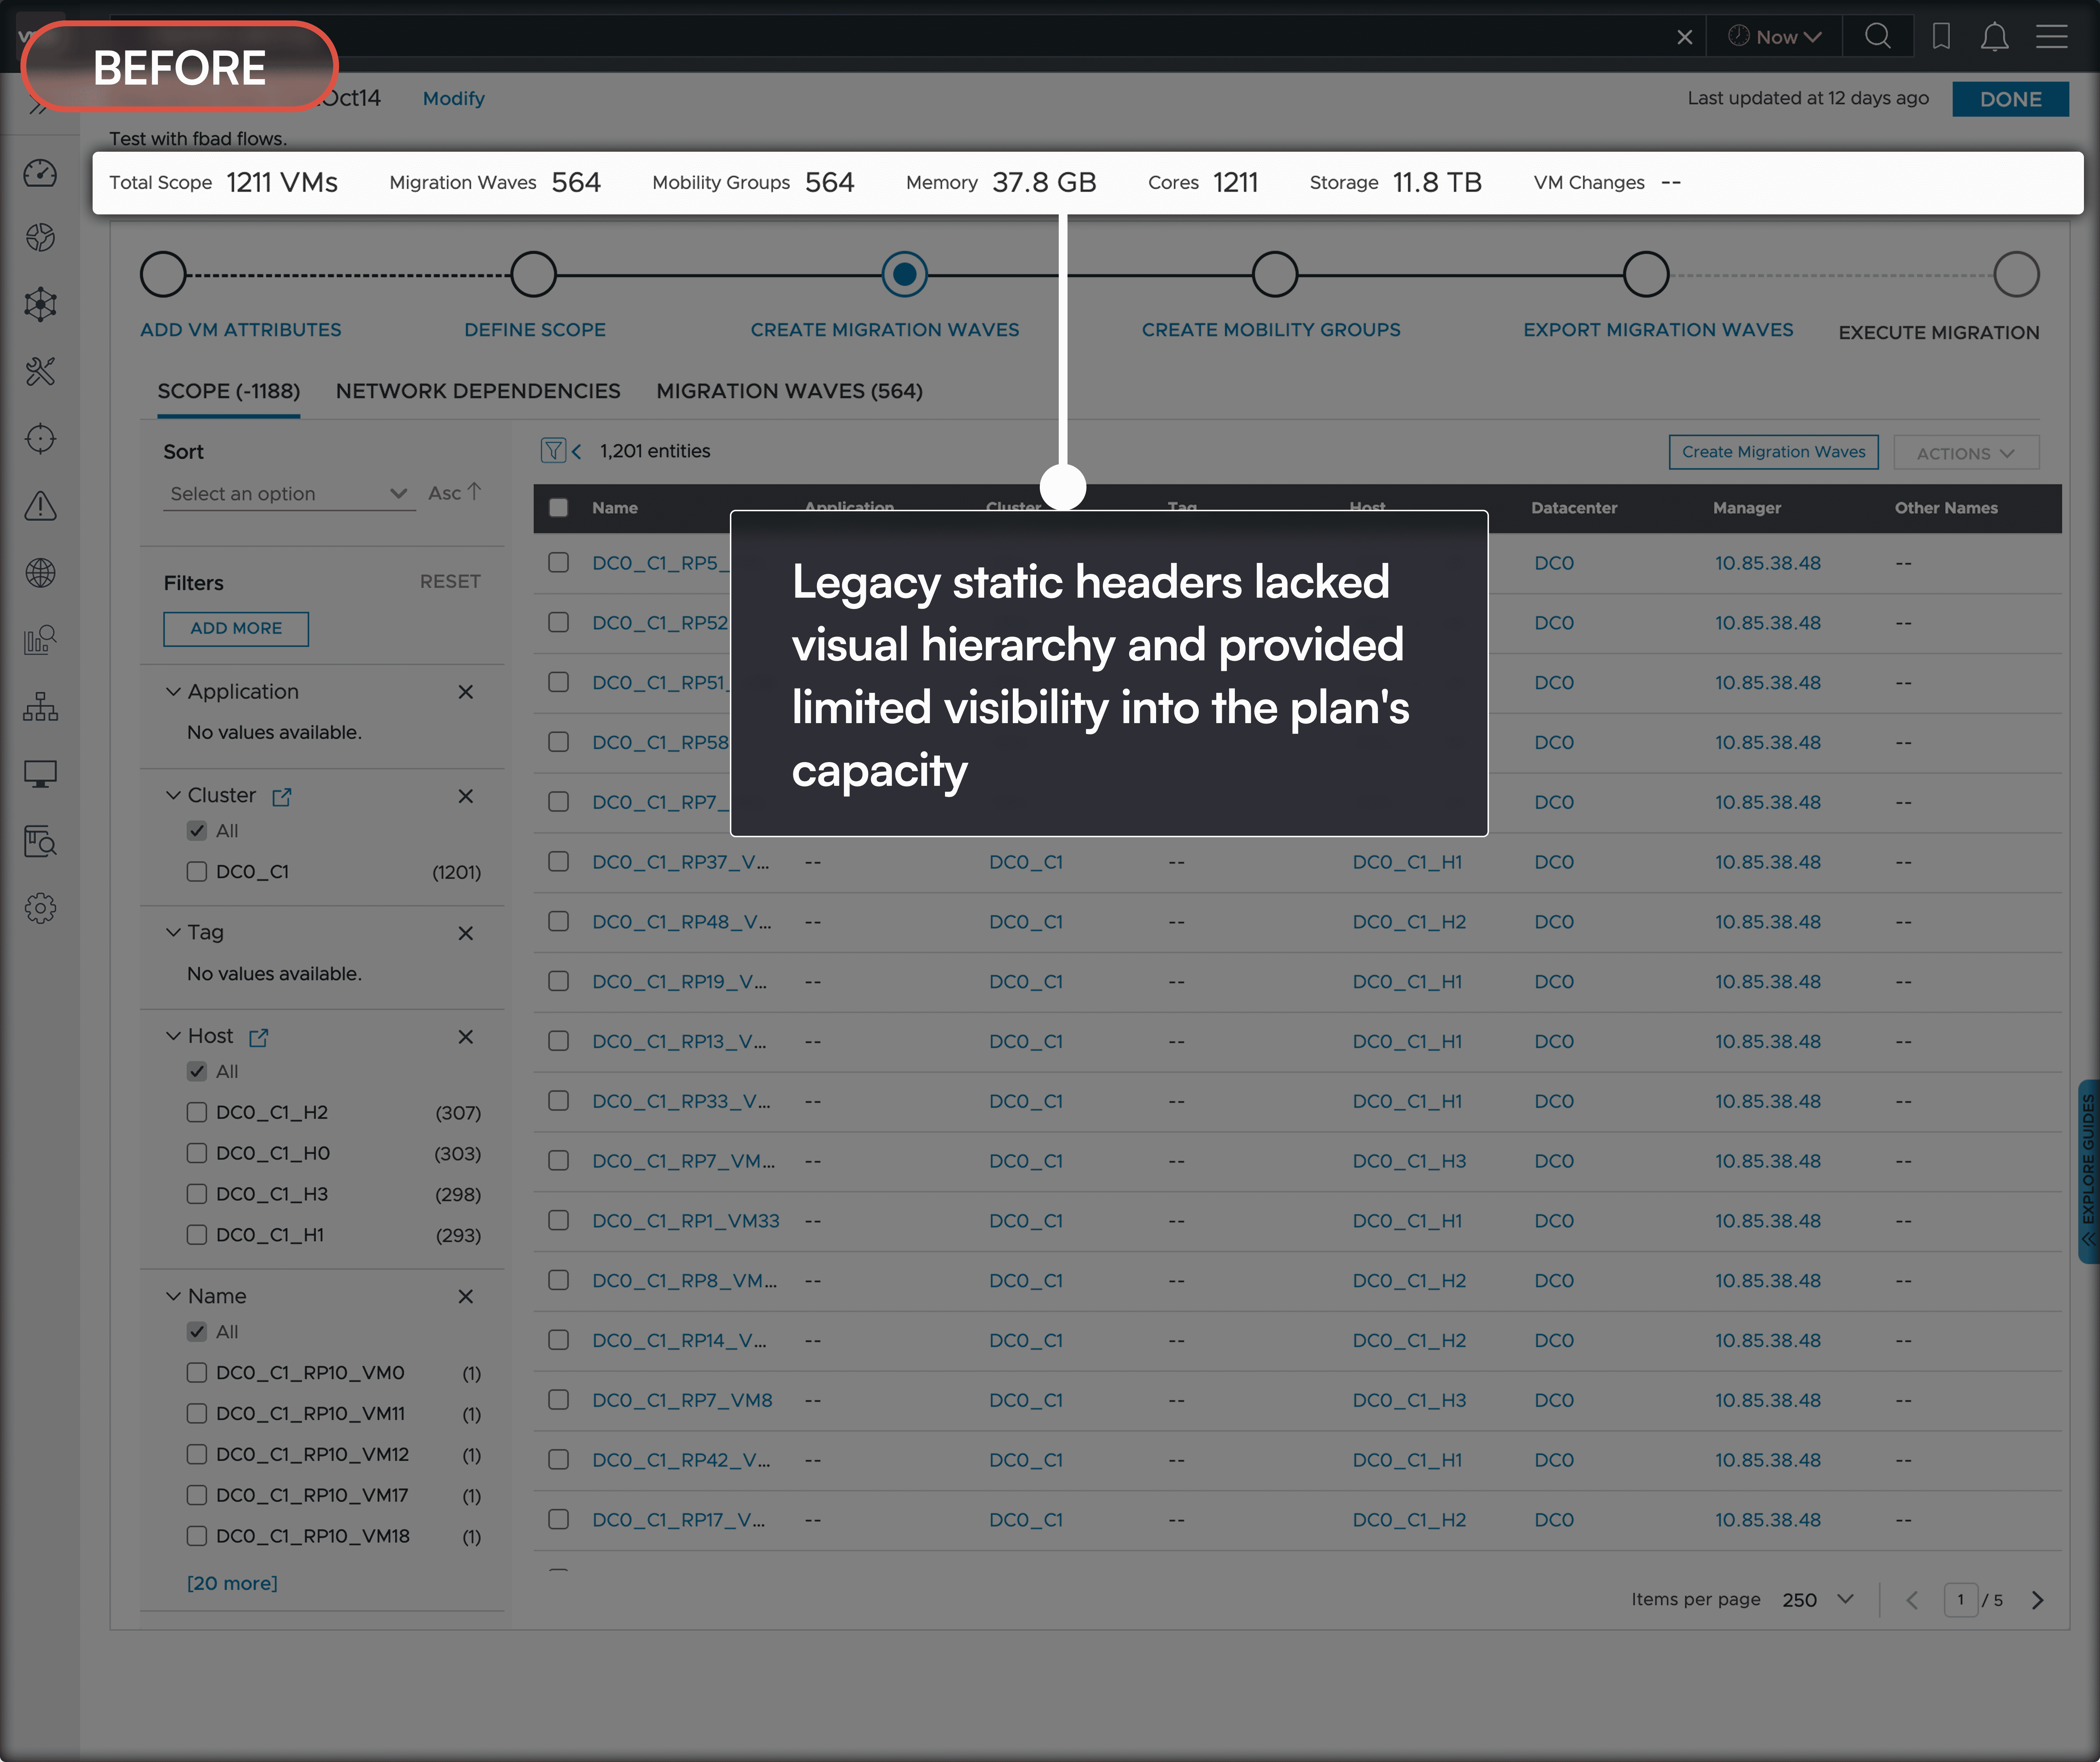Open the Sort 'Select an option' dropdown
Image resolution: width=2100 pixels, height=1762 pixels.
pyautogui.click(x=288, y=494)
